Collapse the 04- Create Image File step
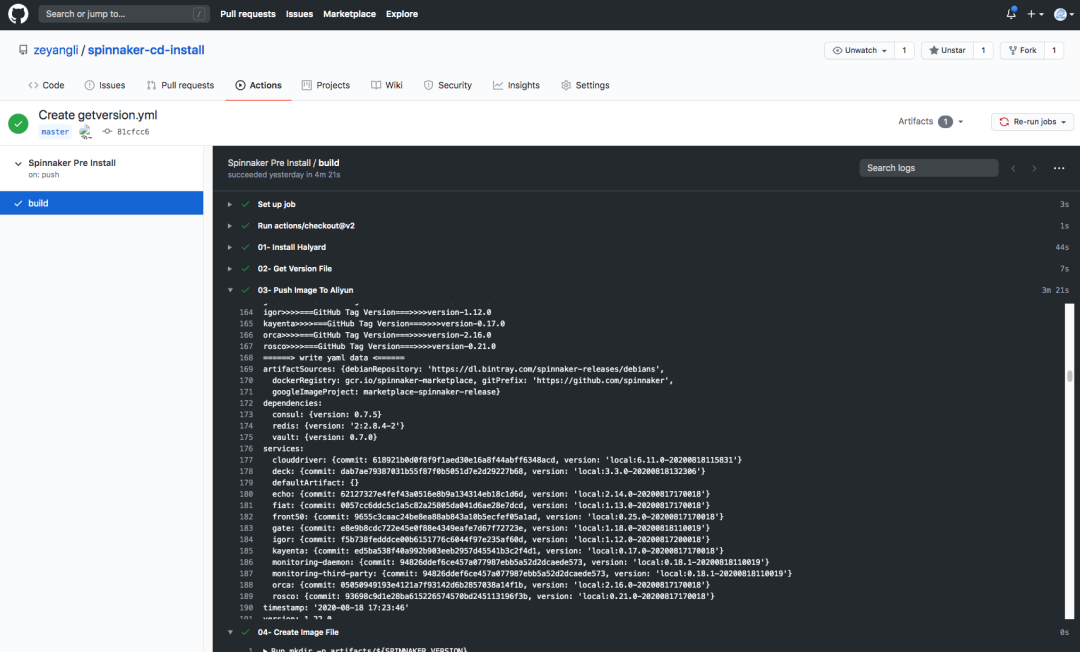Screen dimensions: 1080x652 coord(230,632)
